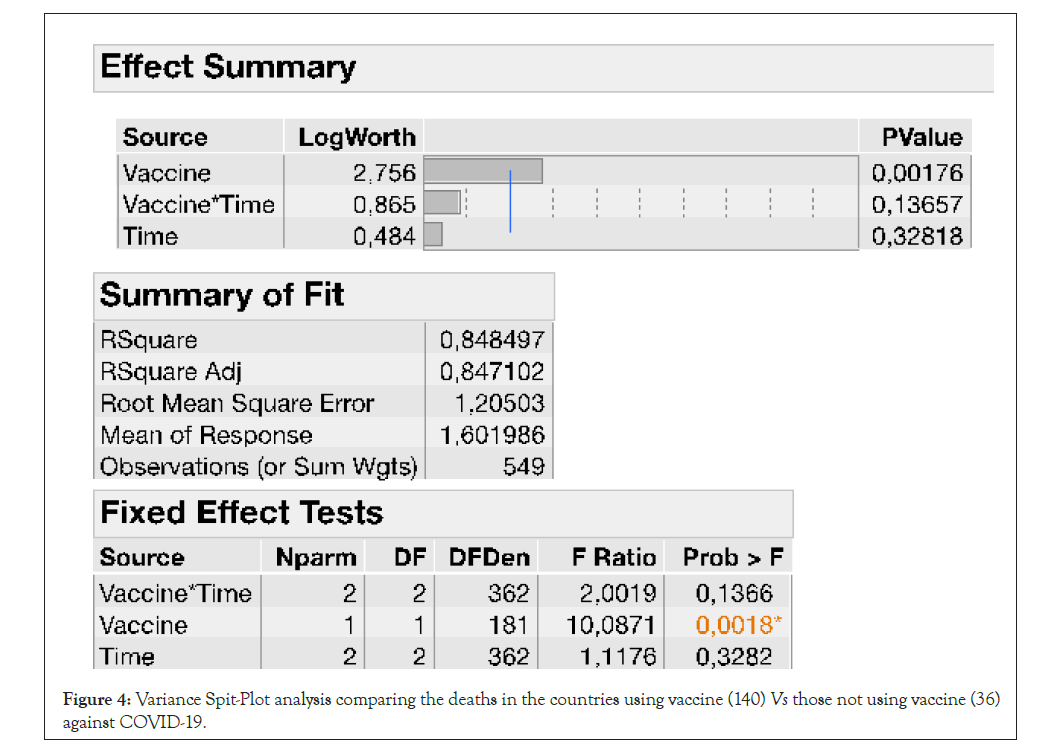
Task: Click the PValue column header
Action: (x=921, y=137)
